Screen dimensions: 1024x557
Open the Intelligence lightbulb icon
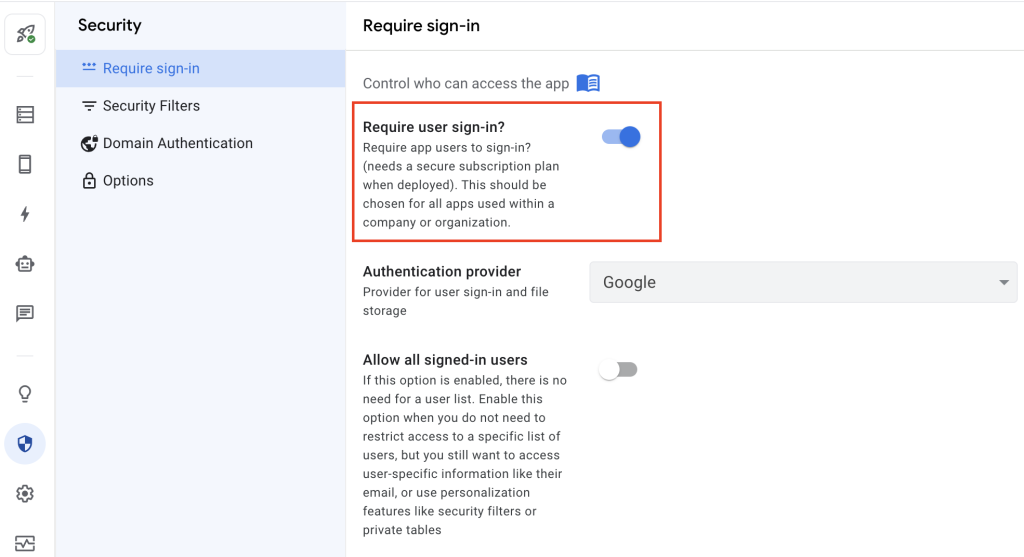tap(25, 394)
